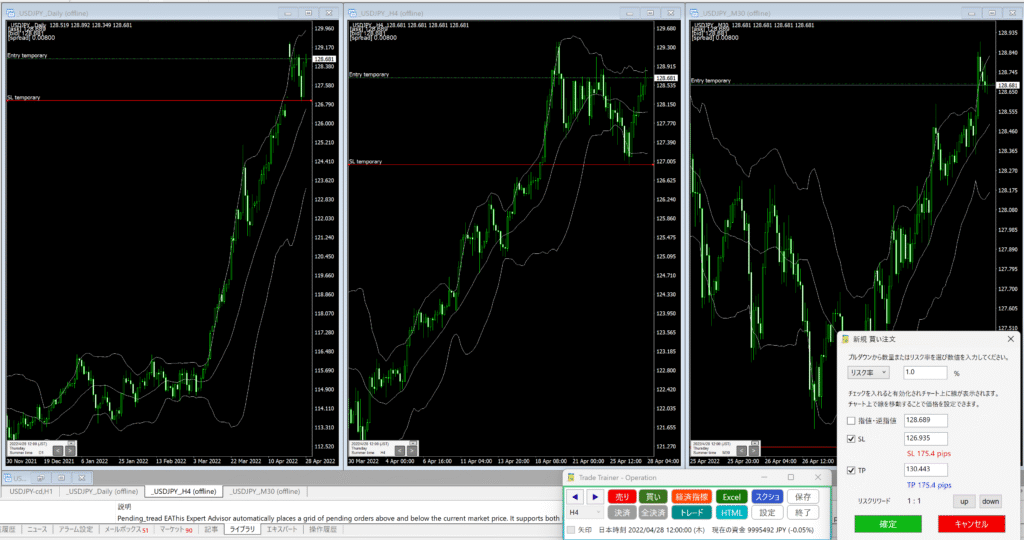The width and height of the screenshot is (1024, 540).
Task: Click the USDJPY M30 window title icon
Action: (694, 13)
